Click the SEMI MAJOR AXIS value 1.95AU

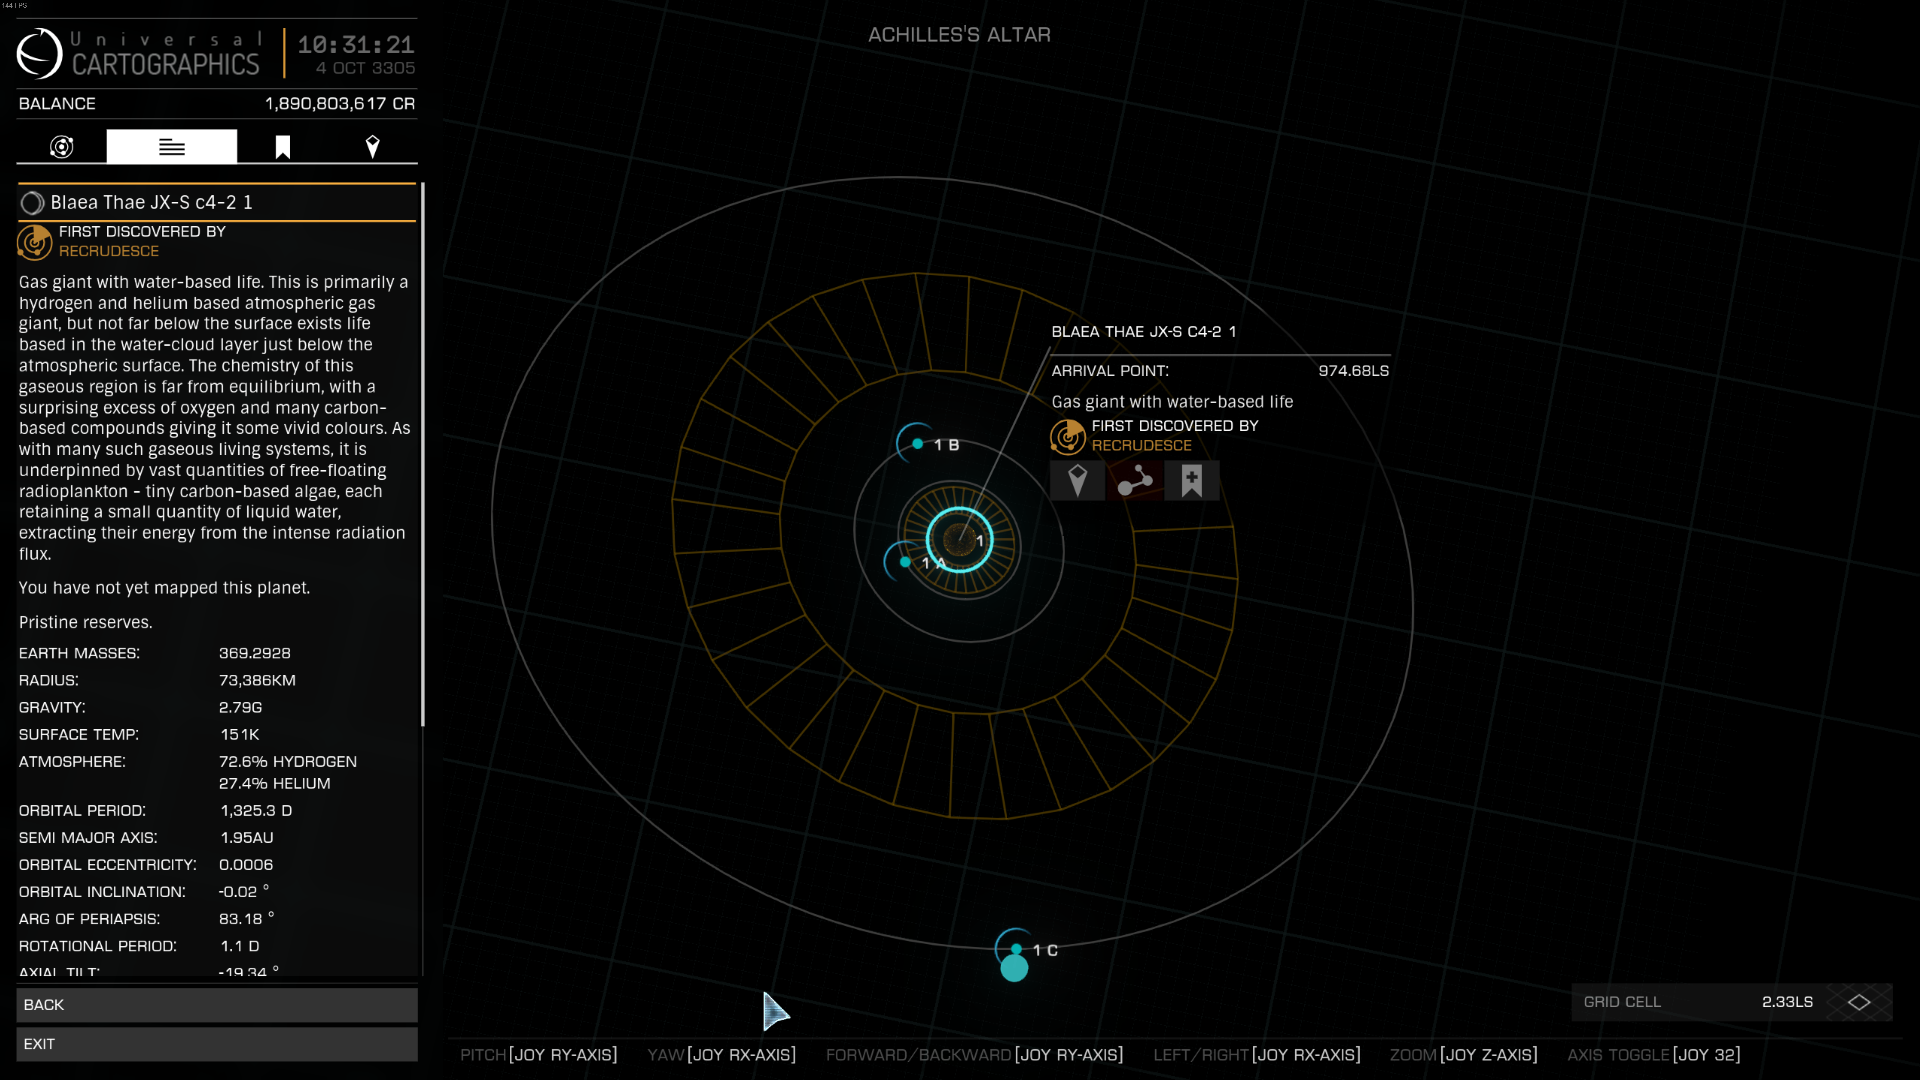[247, 837]
